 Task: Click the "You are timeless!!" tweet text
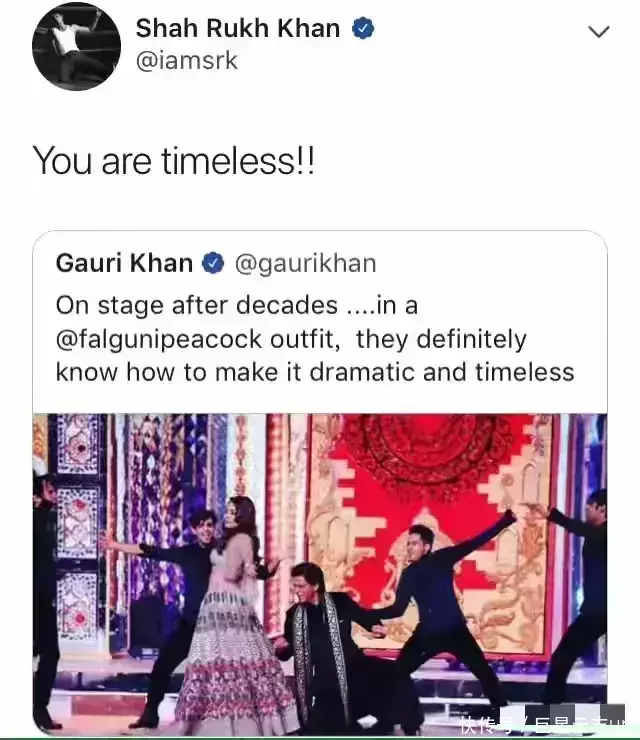click(174, 161)
